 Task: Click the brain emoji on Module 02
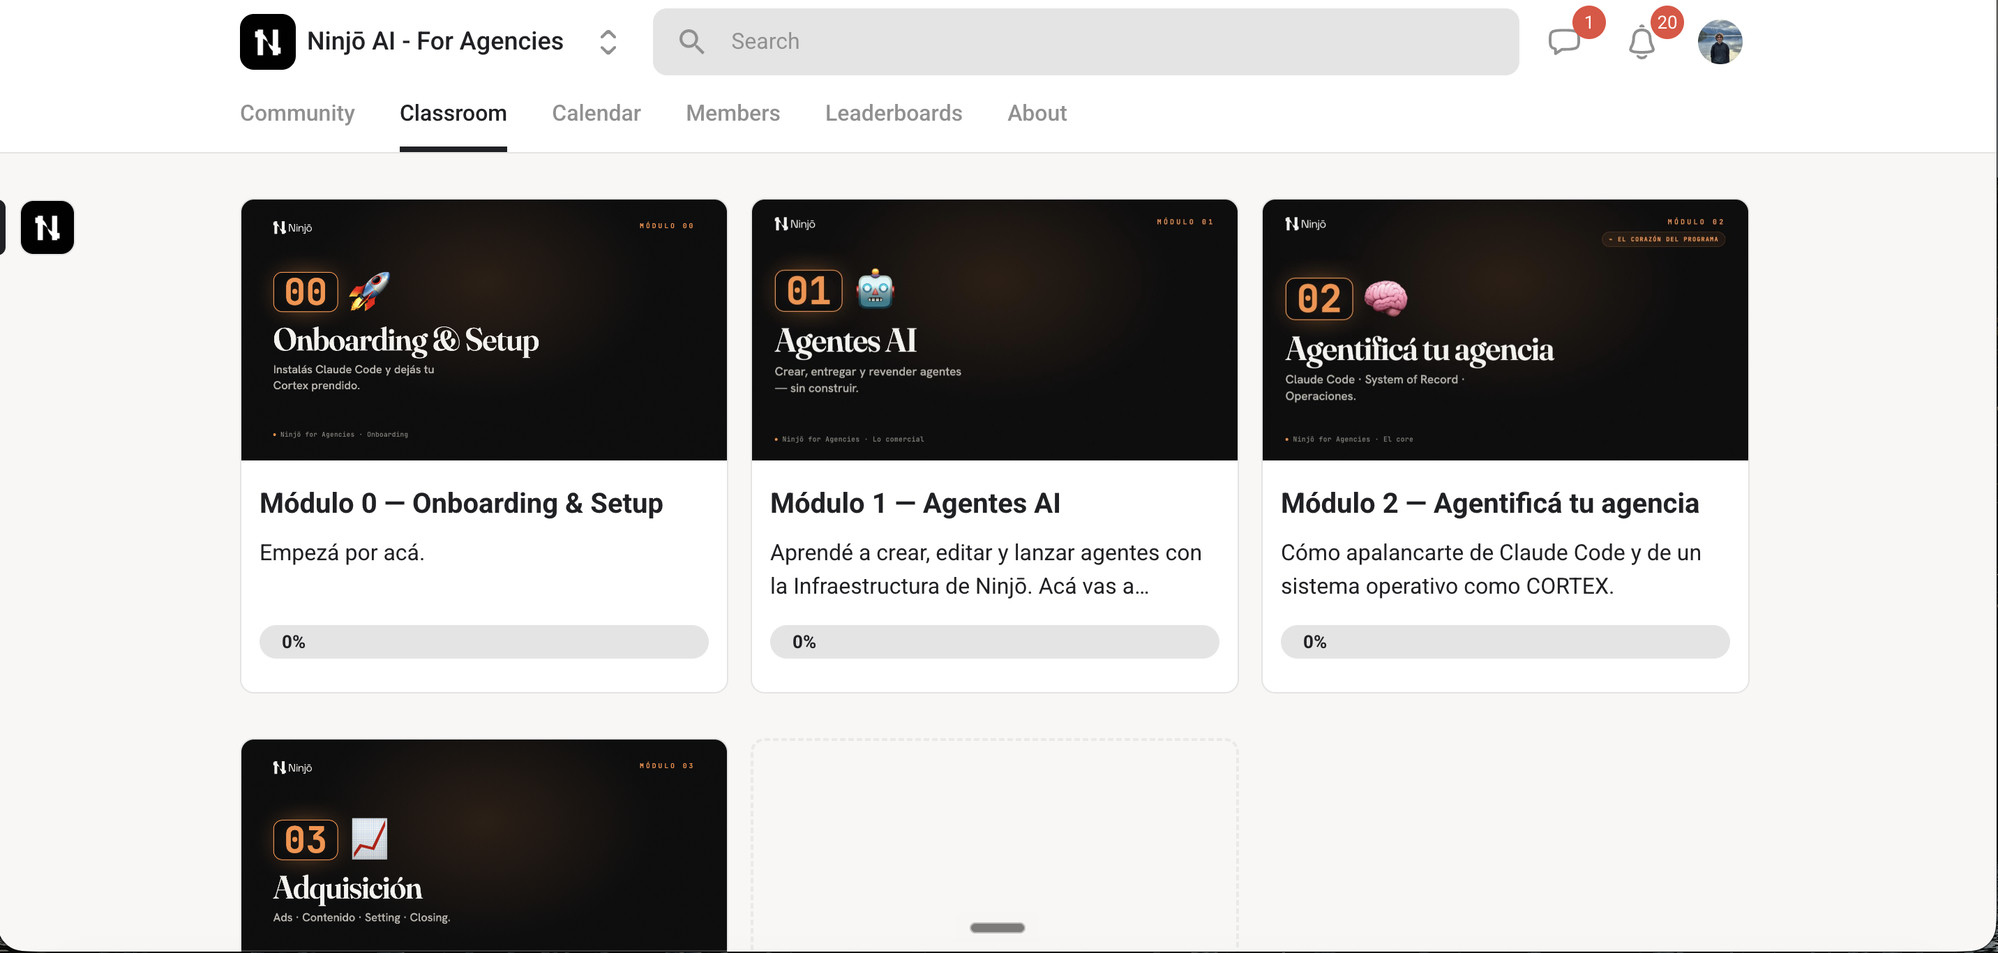coord(1386,298)
